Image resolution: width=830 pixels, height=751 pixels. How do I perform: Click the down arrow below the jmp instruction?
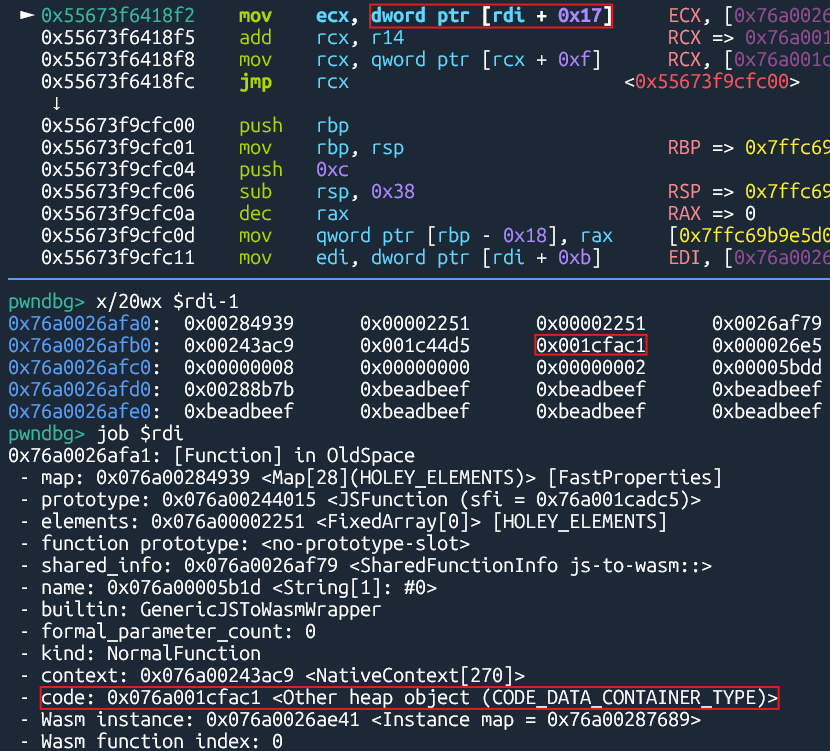click(56, 104)
